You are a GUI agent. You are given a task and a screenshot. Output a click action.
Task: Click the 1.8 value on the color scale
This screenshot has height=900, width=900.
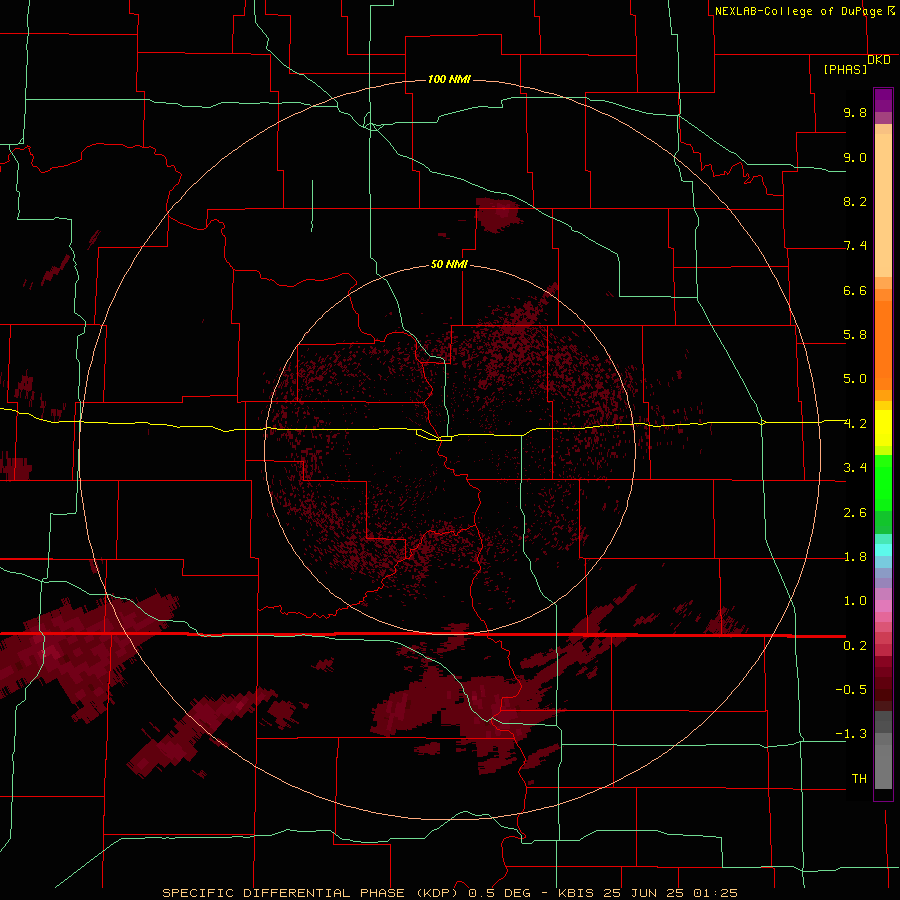(x=855, y=557)
